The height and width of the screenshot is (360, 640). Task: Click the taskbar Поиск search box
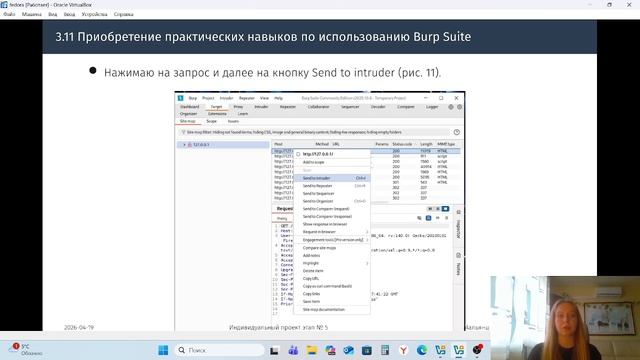[x=220, y=350]
